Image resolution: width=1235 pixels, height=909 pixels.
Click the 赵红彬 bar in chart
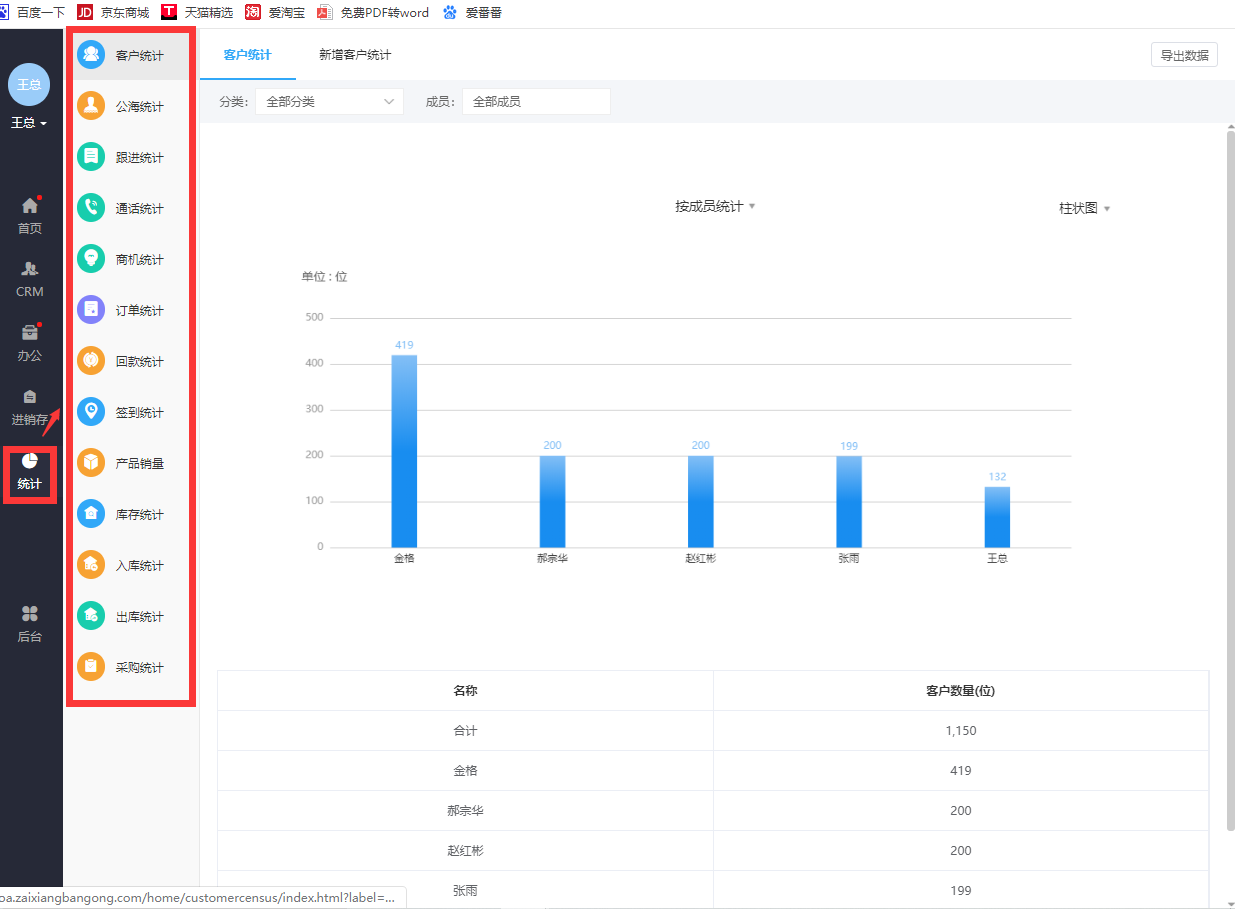700,501
